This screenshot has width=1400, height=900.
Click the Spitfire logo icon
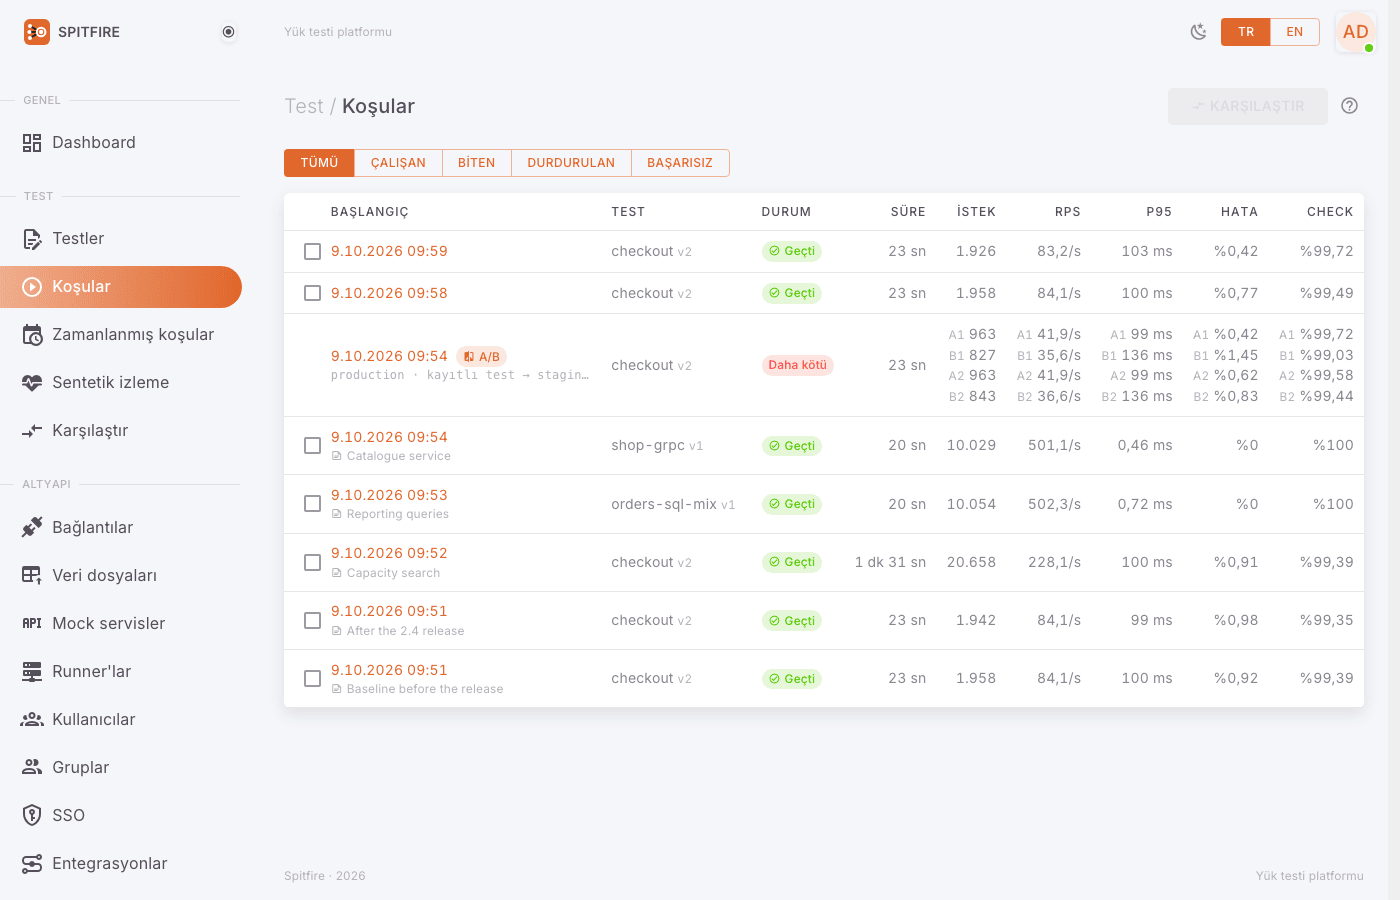37,32
